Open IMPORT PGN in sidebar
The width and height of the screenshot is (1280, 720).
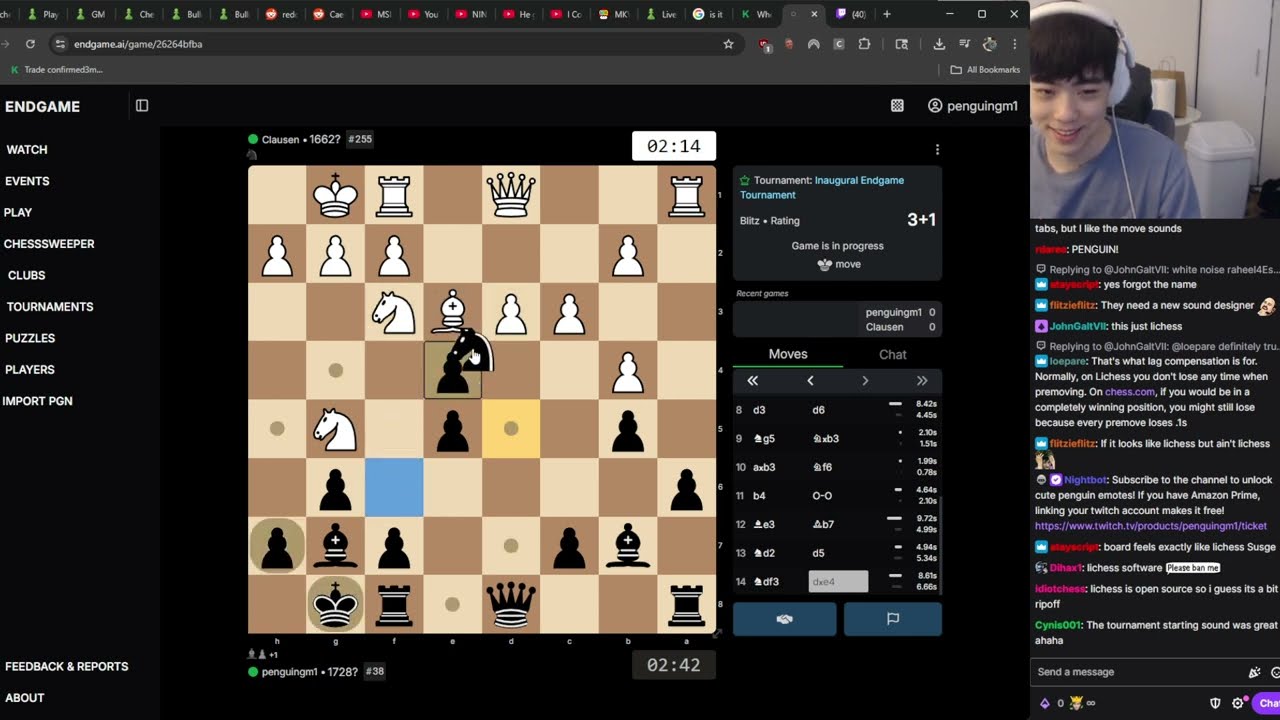pos(38,401)
